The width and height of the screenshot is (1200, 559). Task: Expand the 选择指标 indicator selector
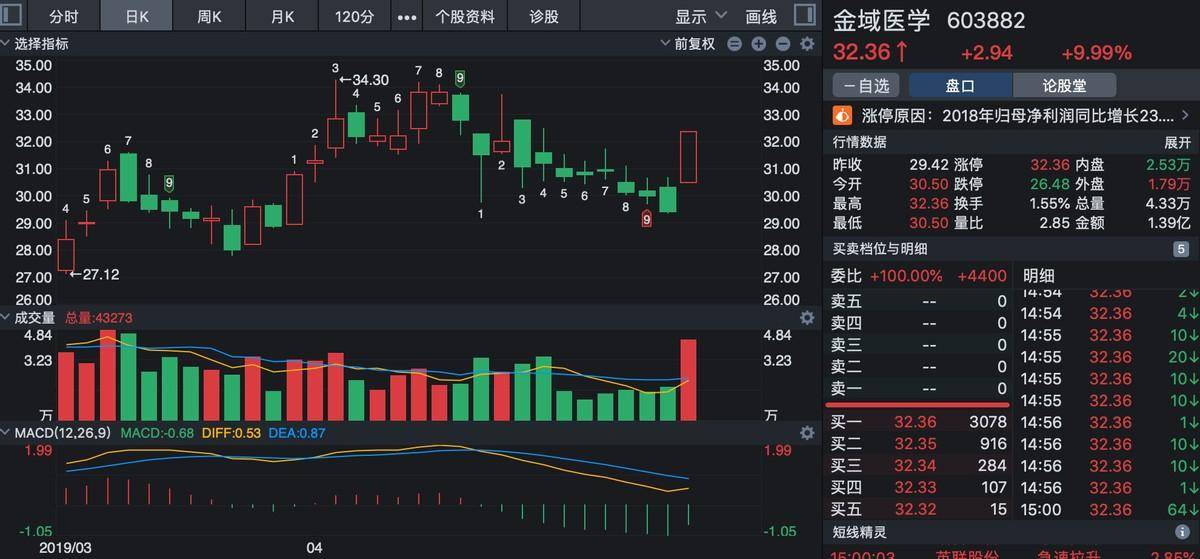pyautogui.click(x=35, y=44)
